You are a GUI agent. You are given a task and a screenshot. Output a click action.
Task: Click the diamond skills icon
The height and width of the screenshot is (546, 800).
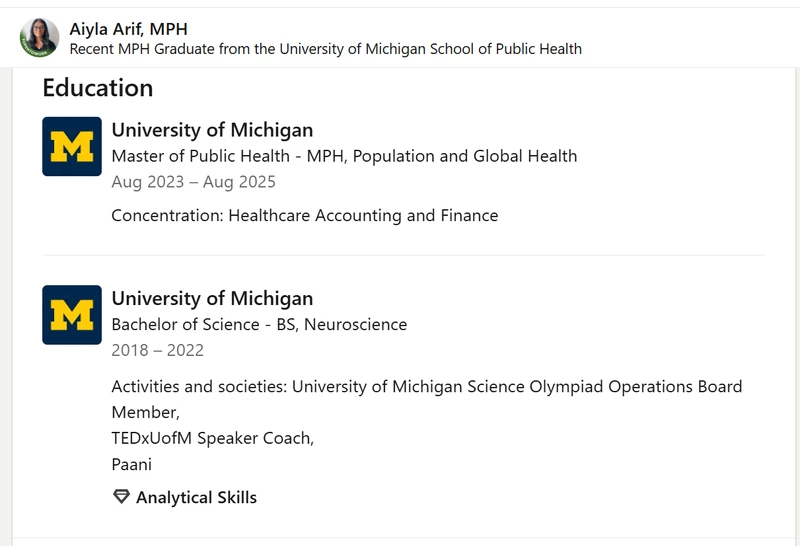(121, 497)
